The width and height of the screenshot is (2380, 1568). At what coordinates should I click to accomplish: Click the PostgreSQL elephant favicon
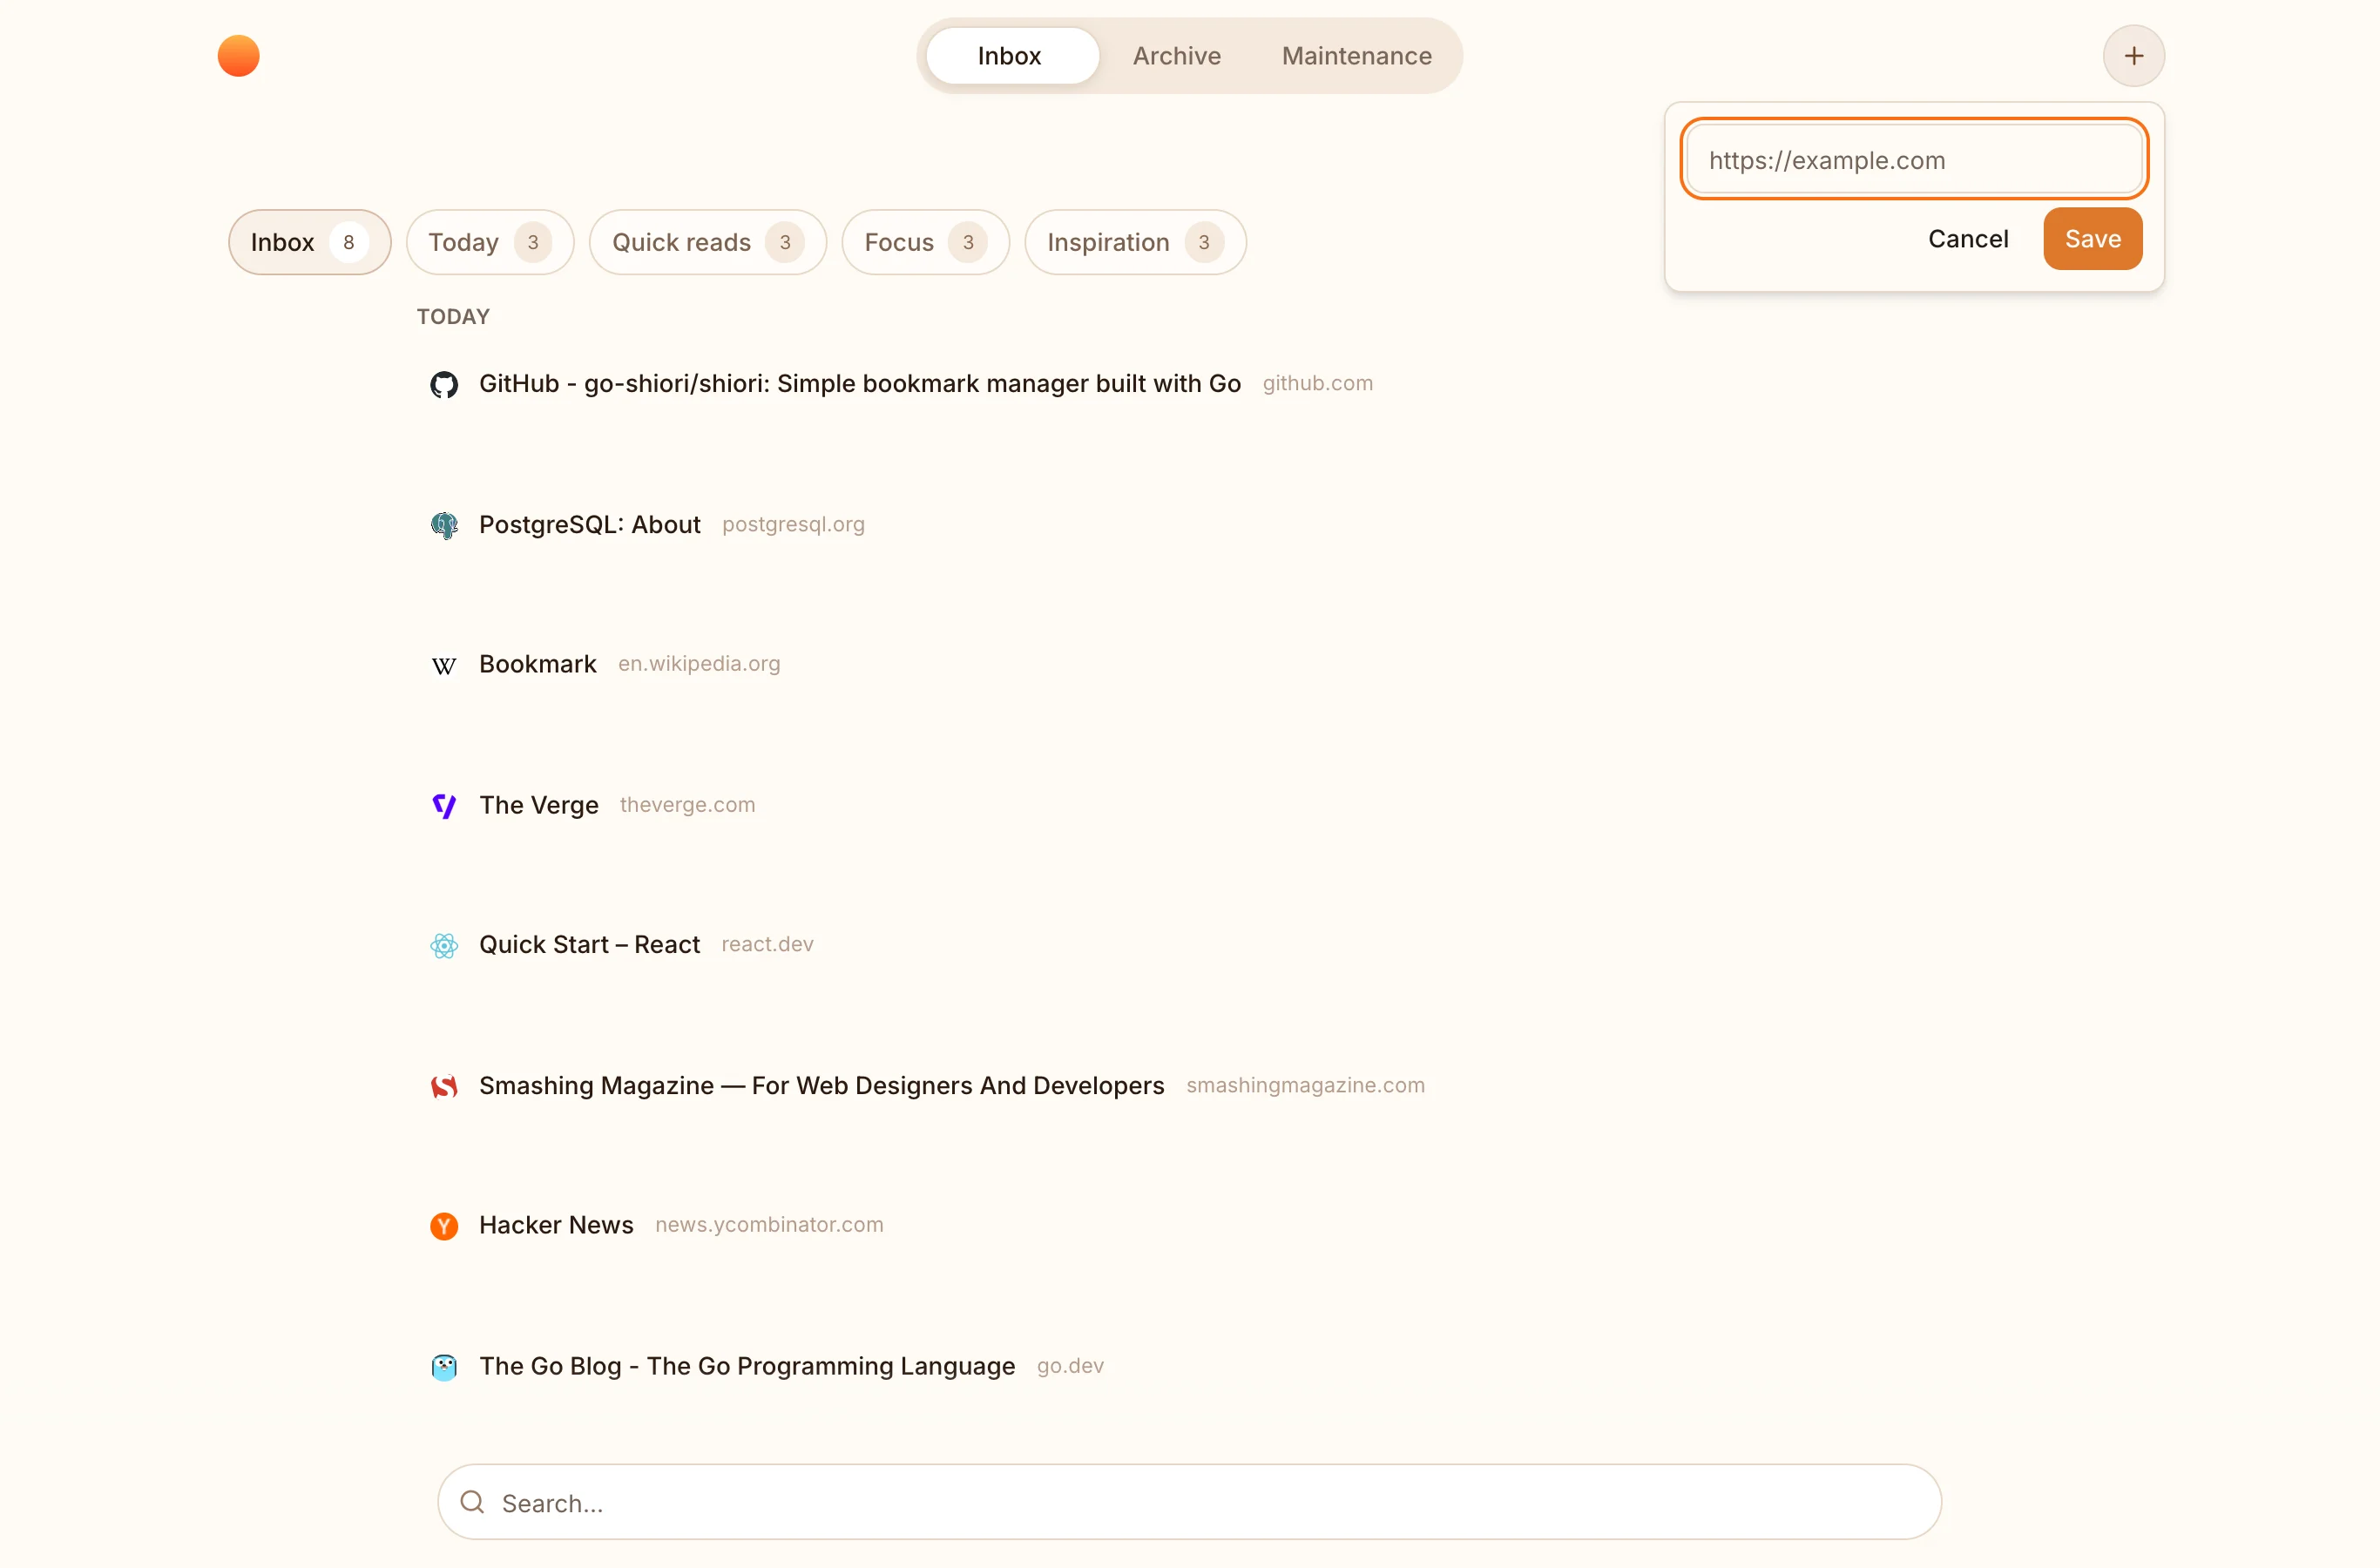click(444, 525)
